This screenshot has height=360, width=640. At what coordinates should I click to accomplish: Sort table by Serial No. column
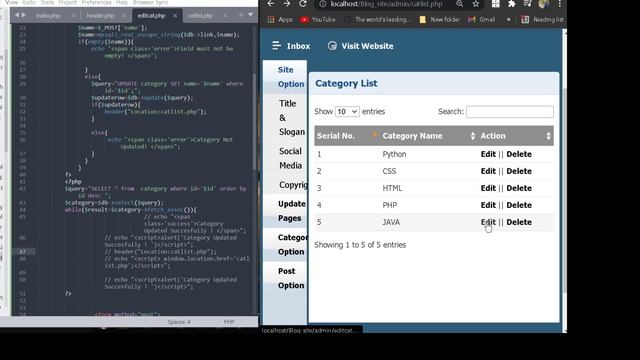[346, 136]
